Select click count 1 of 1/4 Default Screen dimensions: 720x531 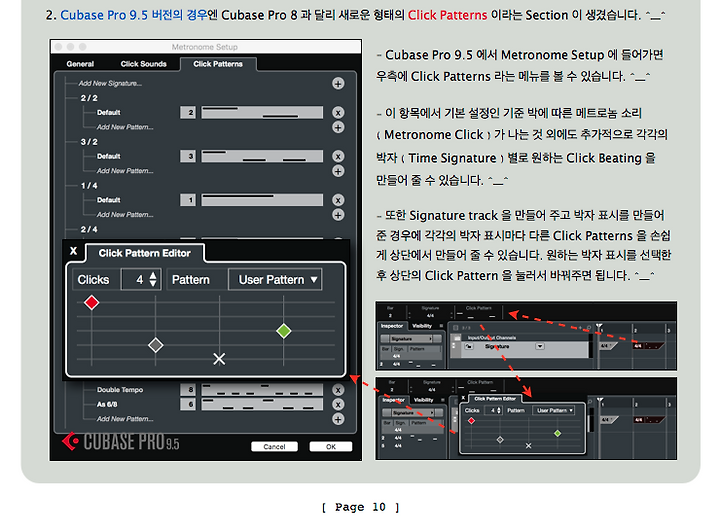coord(188,200)
